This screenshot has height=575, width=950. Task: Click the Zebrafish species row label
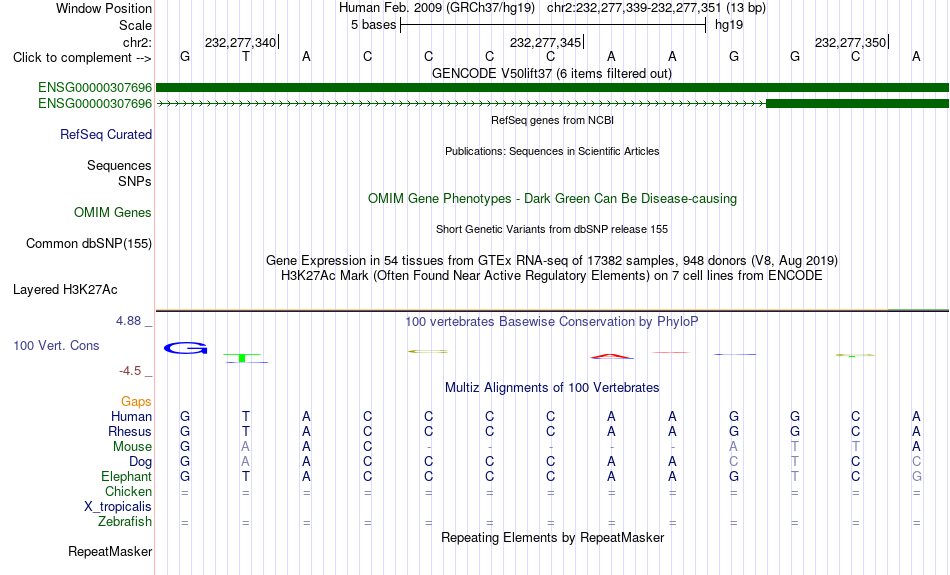point(125,522)
